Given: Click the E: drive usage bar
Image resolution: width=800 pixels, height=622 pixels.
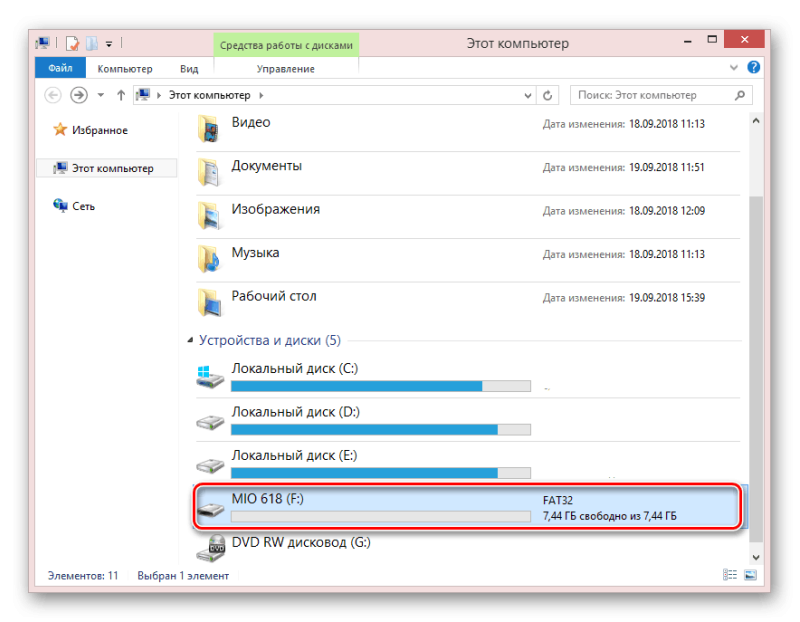Looking at the screenshot, I should point(381,473).
